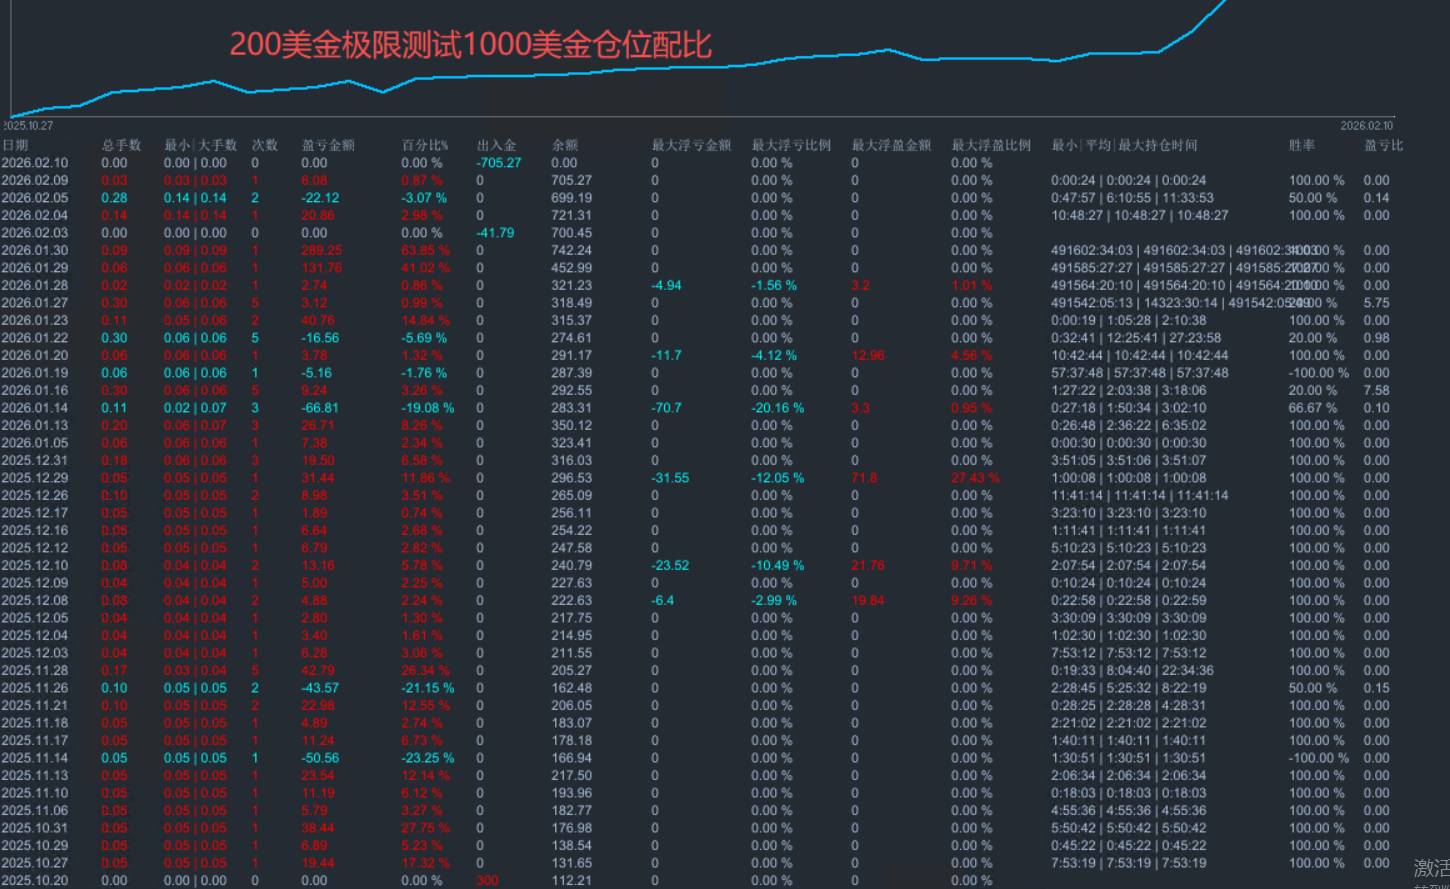1450x889 pixels.
Task: Click the profit-loss ratio 0.98
Action: coord(1376,338)
